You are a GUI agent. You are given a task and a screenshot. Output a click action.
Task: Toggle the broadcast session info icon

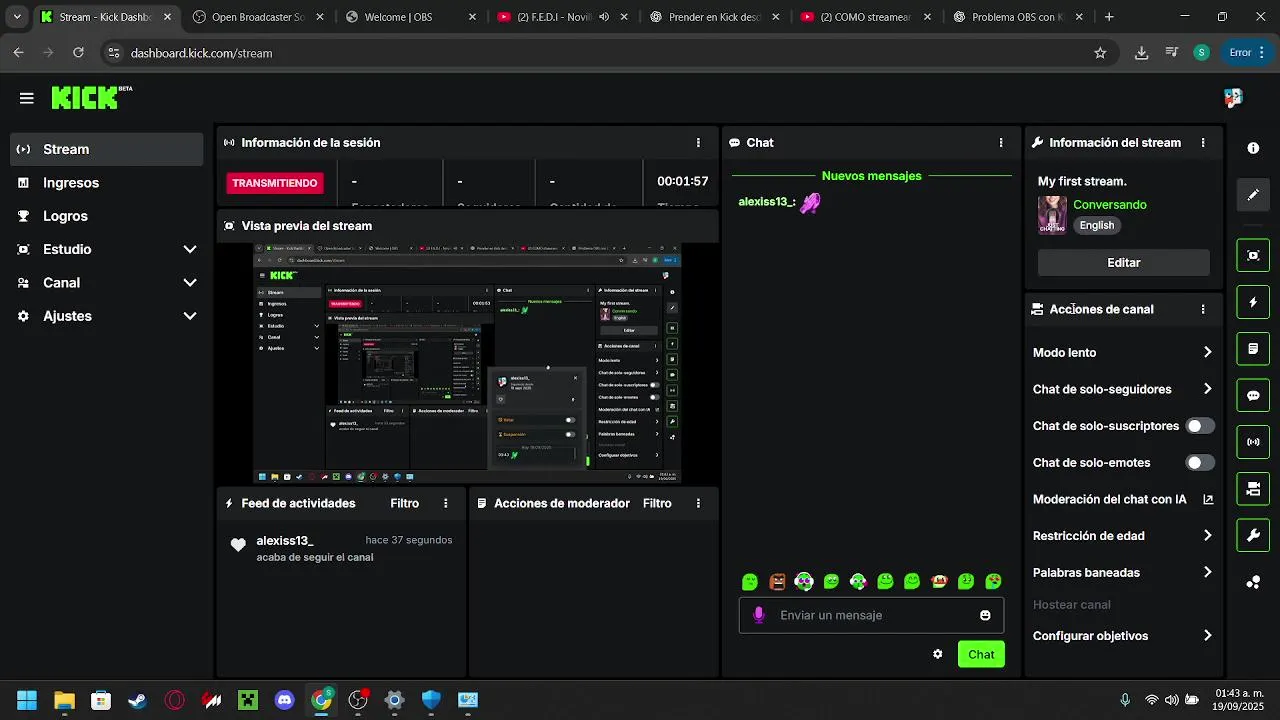[1253, 442]
